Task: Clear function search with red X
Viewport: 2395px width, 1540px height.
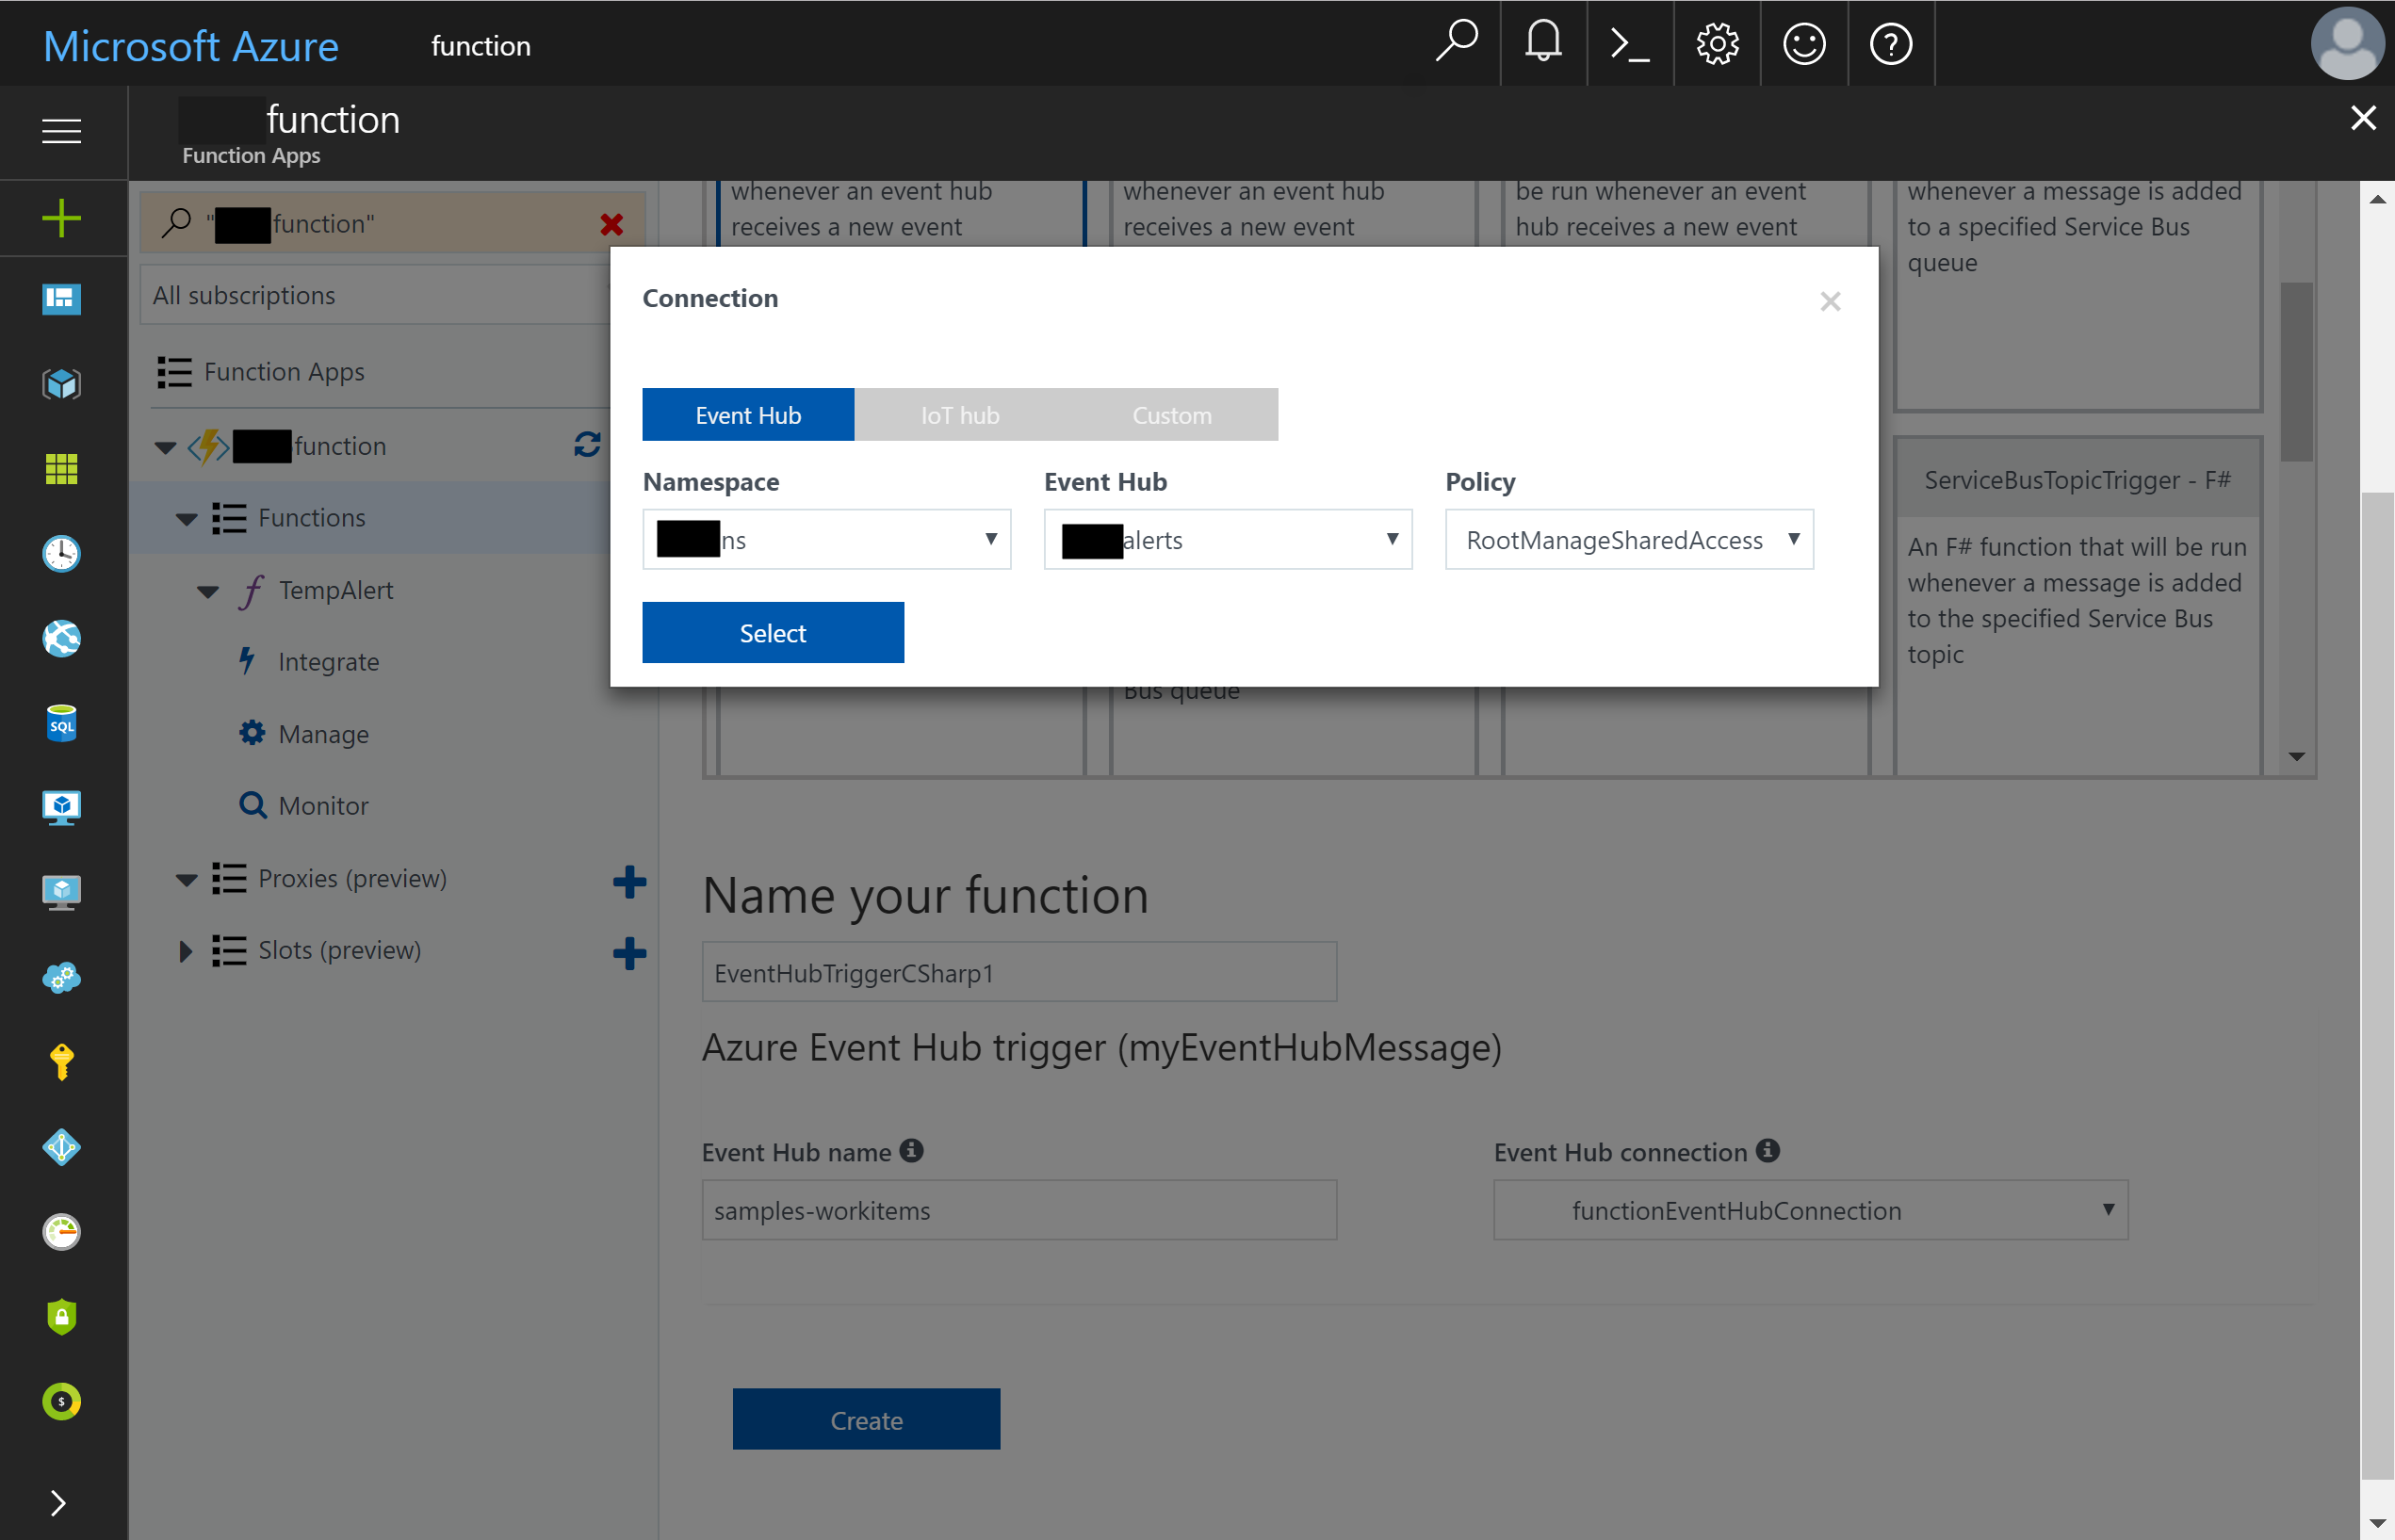Action: pos(612,224)
